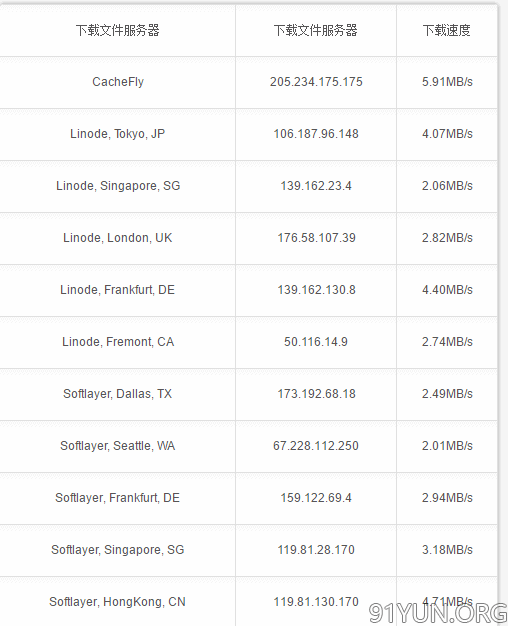Select Linode, Fremont, CA server cell
Image resolution: width=508 pixels, height=626 pixels.
(x=118, y=342)
